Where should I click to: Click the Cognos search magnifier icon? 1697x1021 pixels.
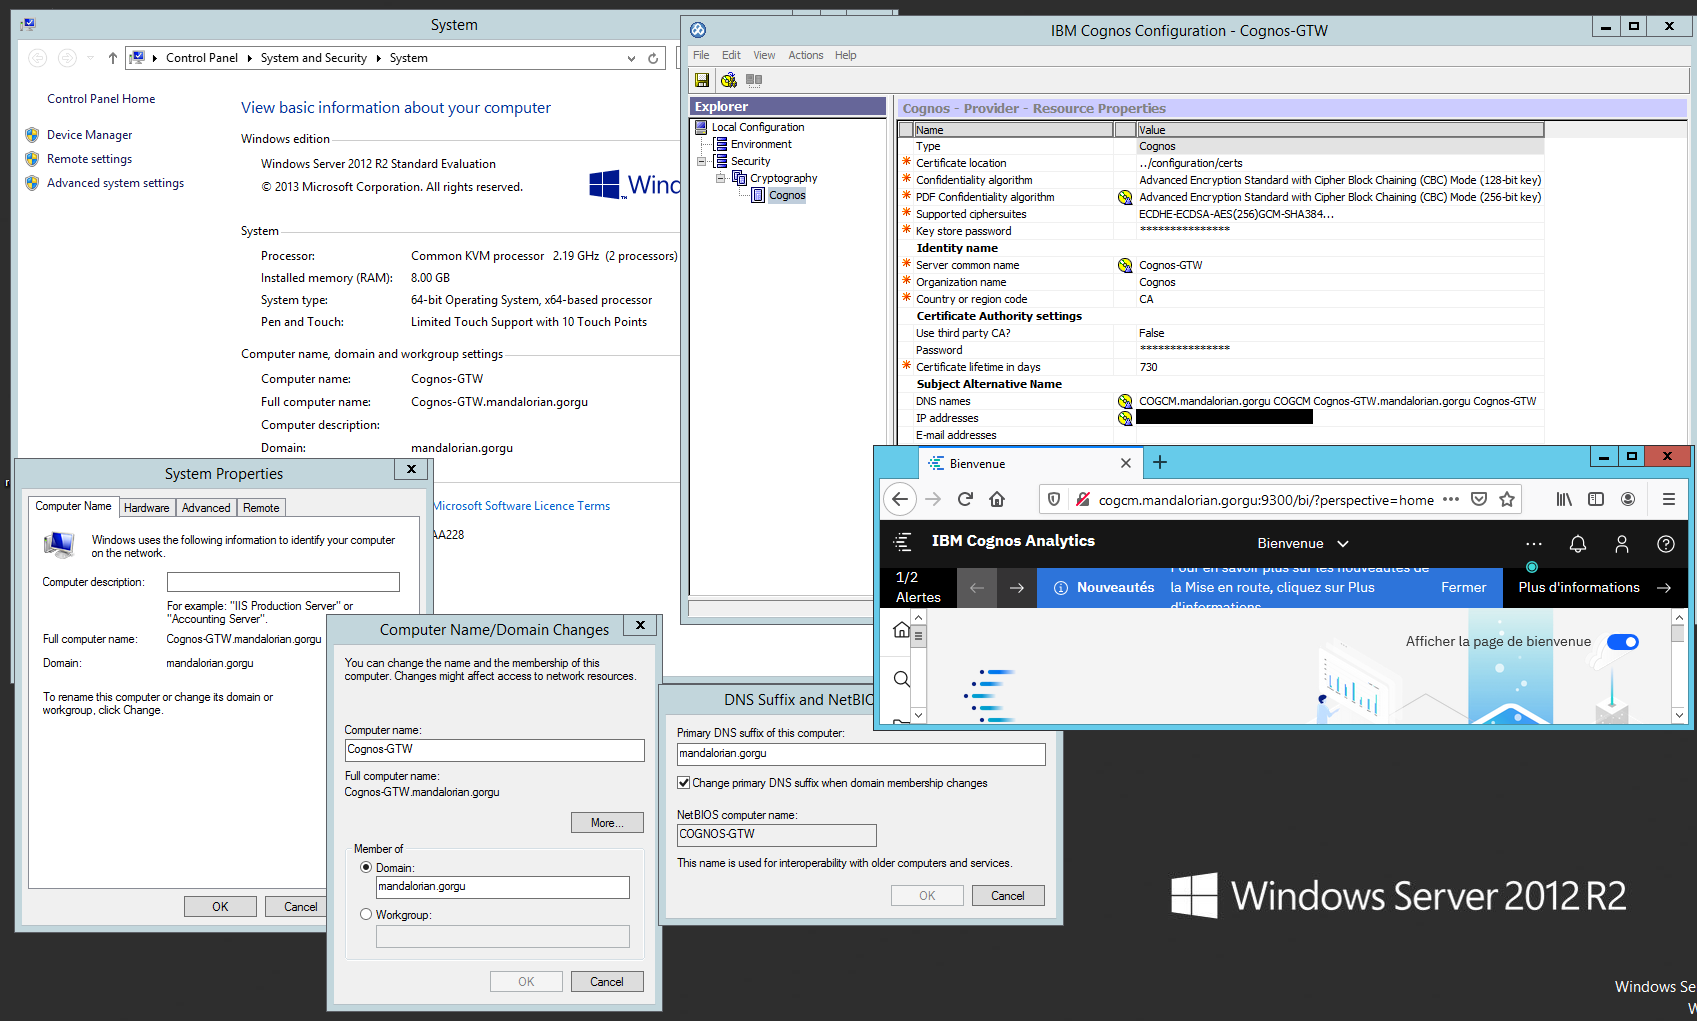[901, 679]
